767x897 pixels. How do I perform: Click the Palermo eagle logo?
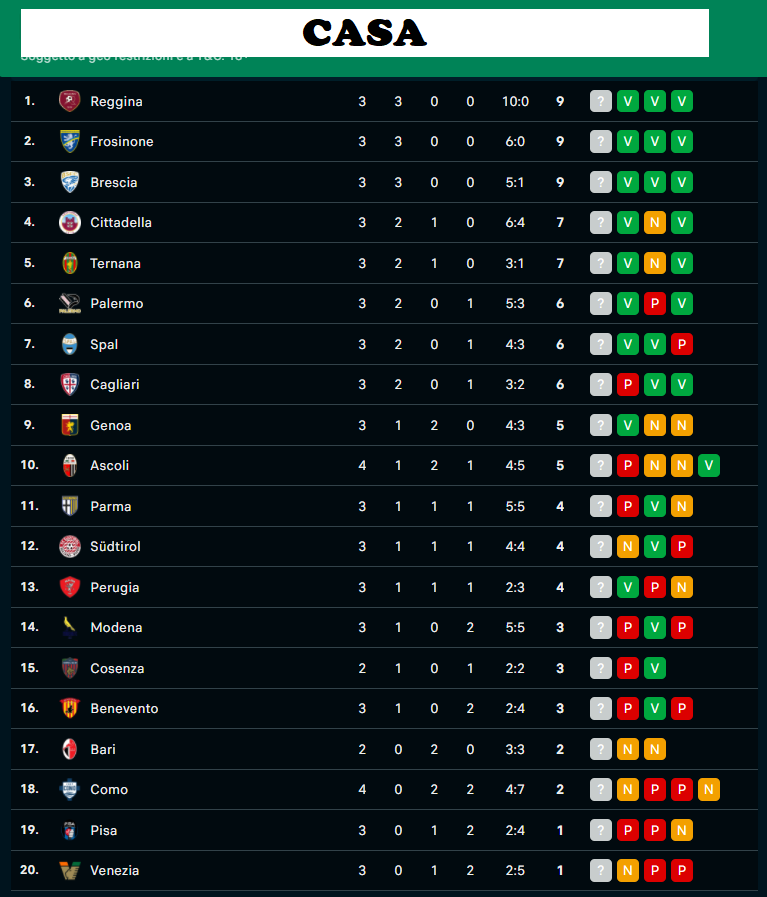point(70,303)
